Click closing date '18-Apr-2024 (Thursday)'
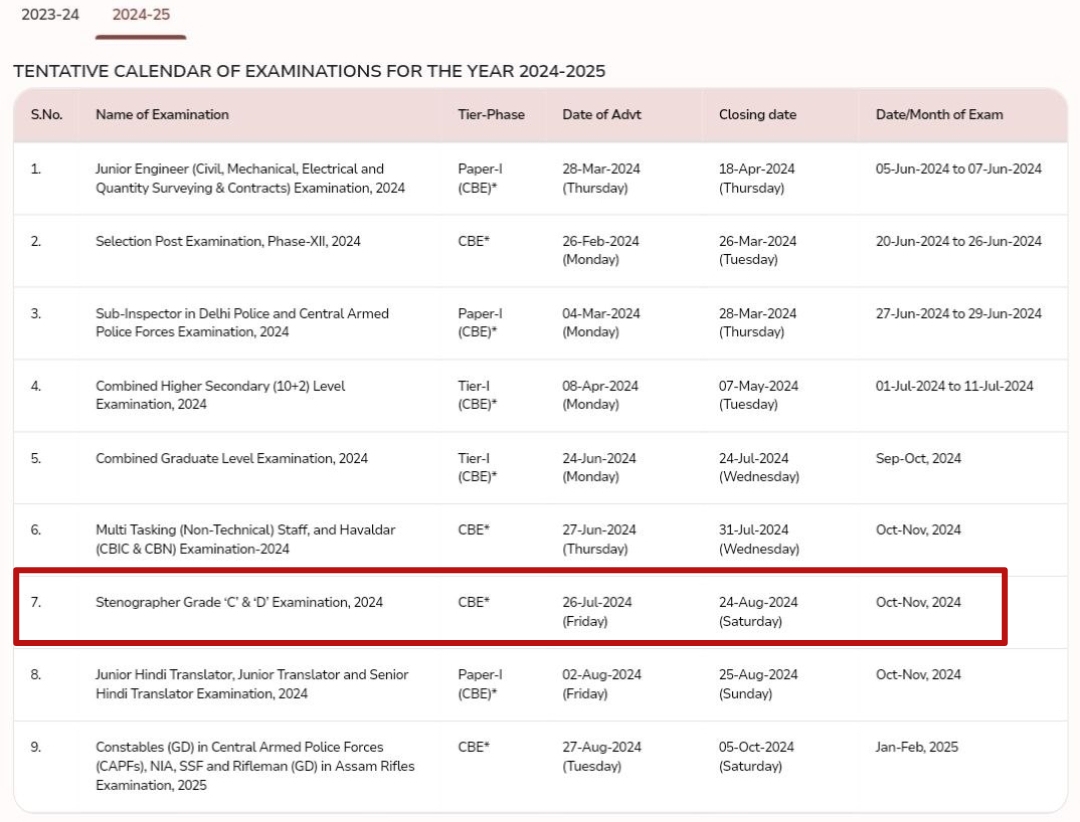 [x=756, y=178]
